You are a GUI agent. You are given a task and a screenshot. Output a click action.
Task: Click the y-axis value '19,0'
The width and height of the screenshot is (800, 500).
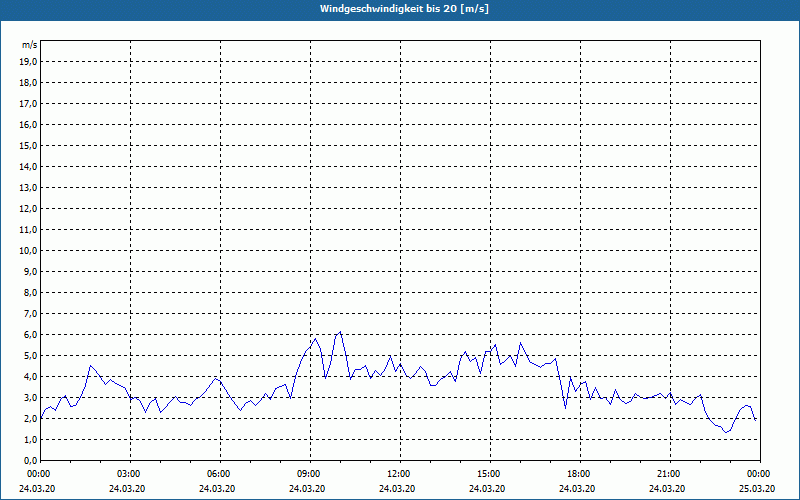pyautogui.click(x=28, y=62)
